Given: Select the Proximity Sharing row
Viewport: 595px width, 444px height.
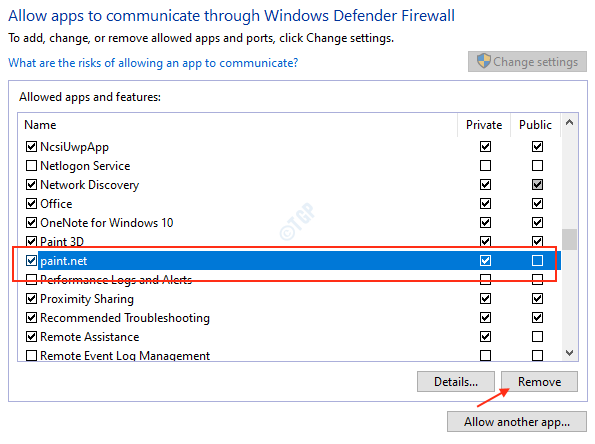Looking at the screenshot, I should click(289, 299).
